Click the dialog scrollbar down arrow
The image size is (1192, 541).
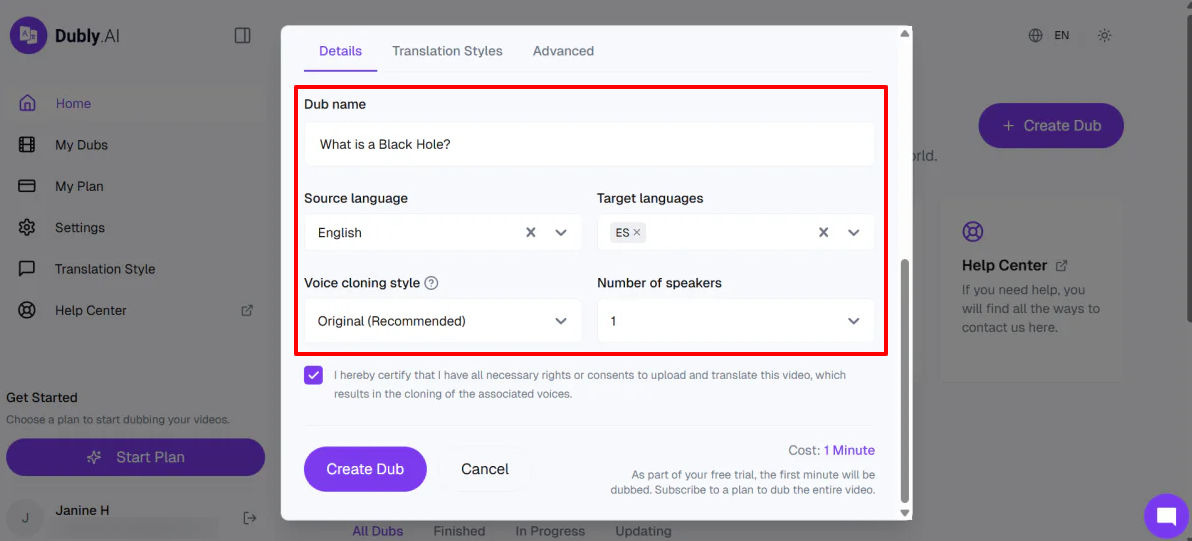[904, 513]
